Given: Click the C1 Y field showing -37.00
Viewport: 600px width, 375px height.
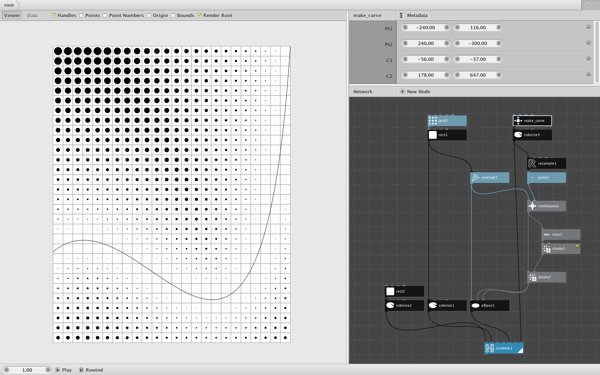Looking at the screenshot, I should click(478, 59).
